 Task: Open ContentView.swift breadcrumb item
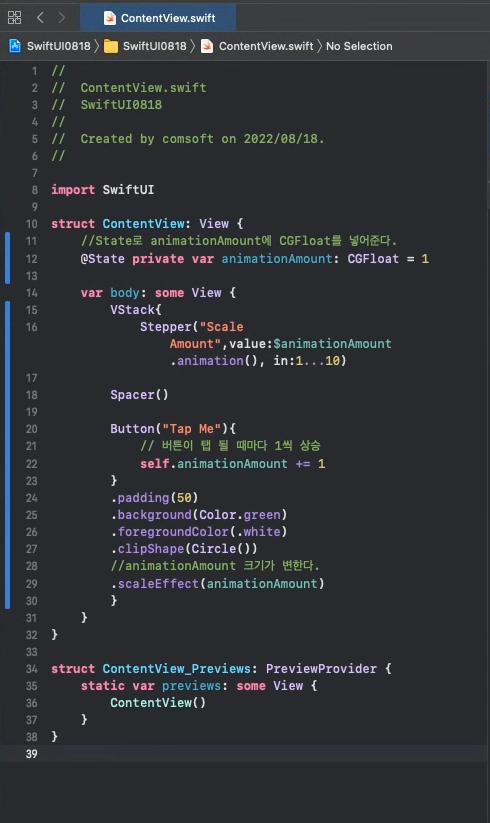tap(266, 46)
